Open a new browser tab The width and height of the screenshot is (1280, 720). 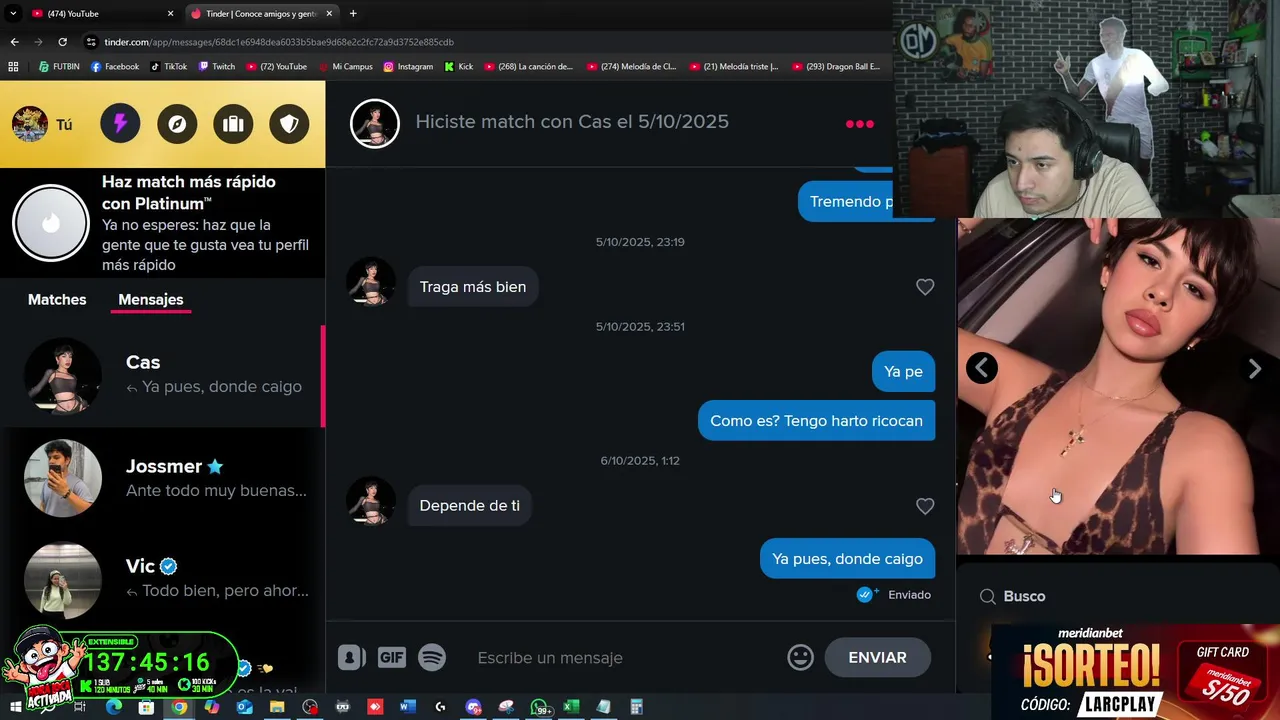click(353, 14)
